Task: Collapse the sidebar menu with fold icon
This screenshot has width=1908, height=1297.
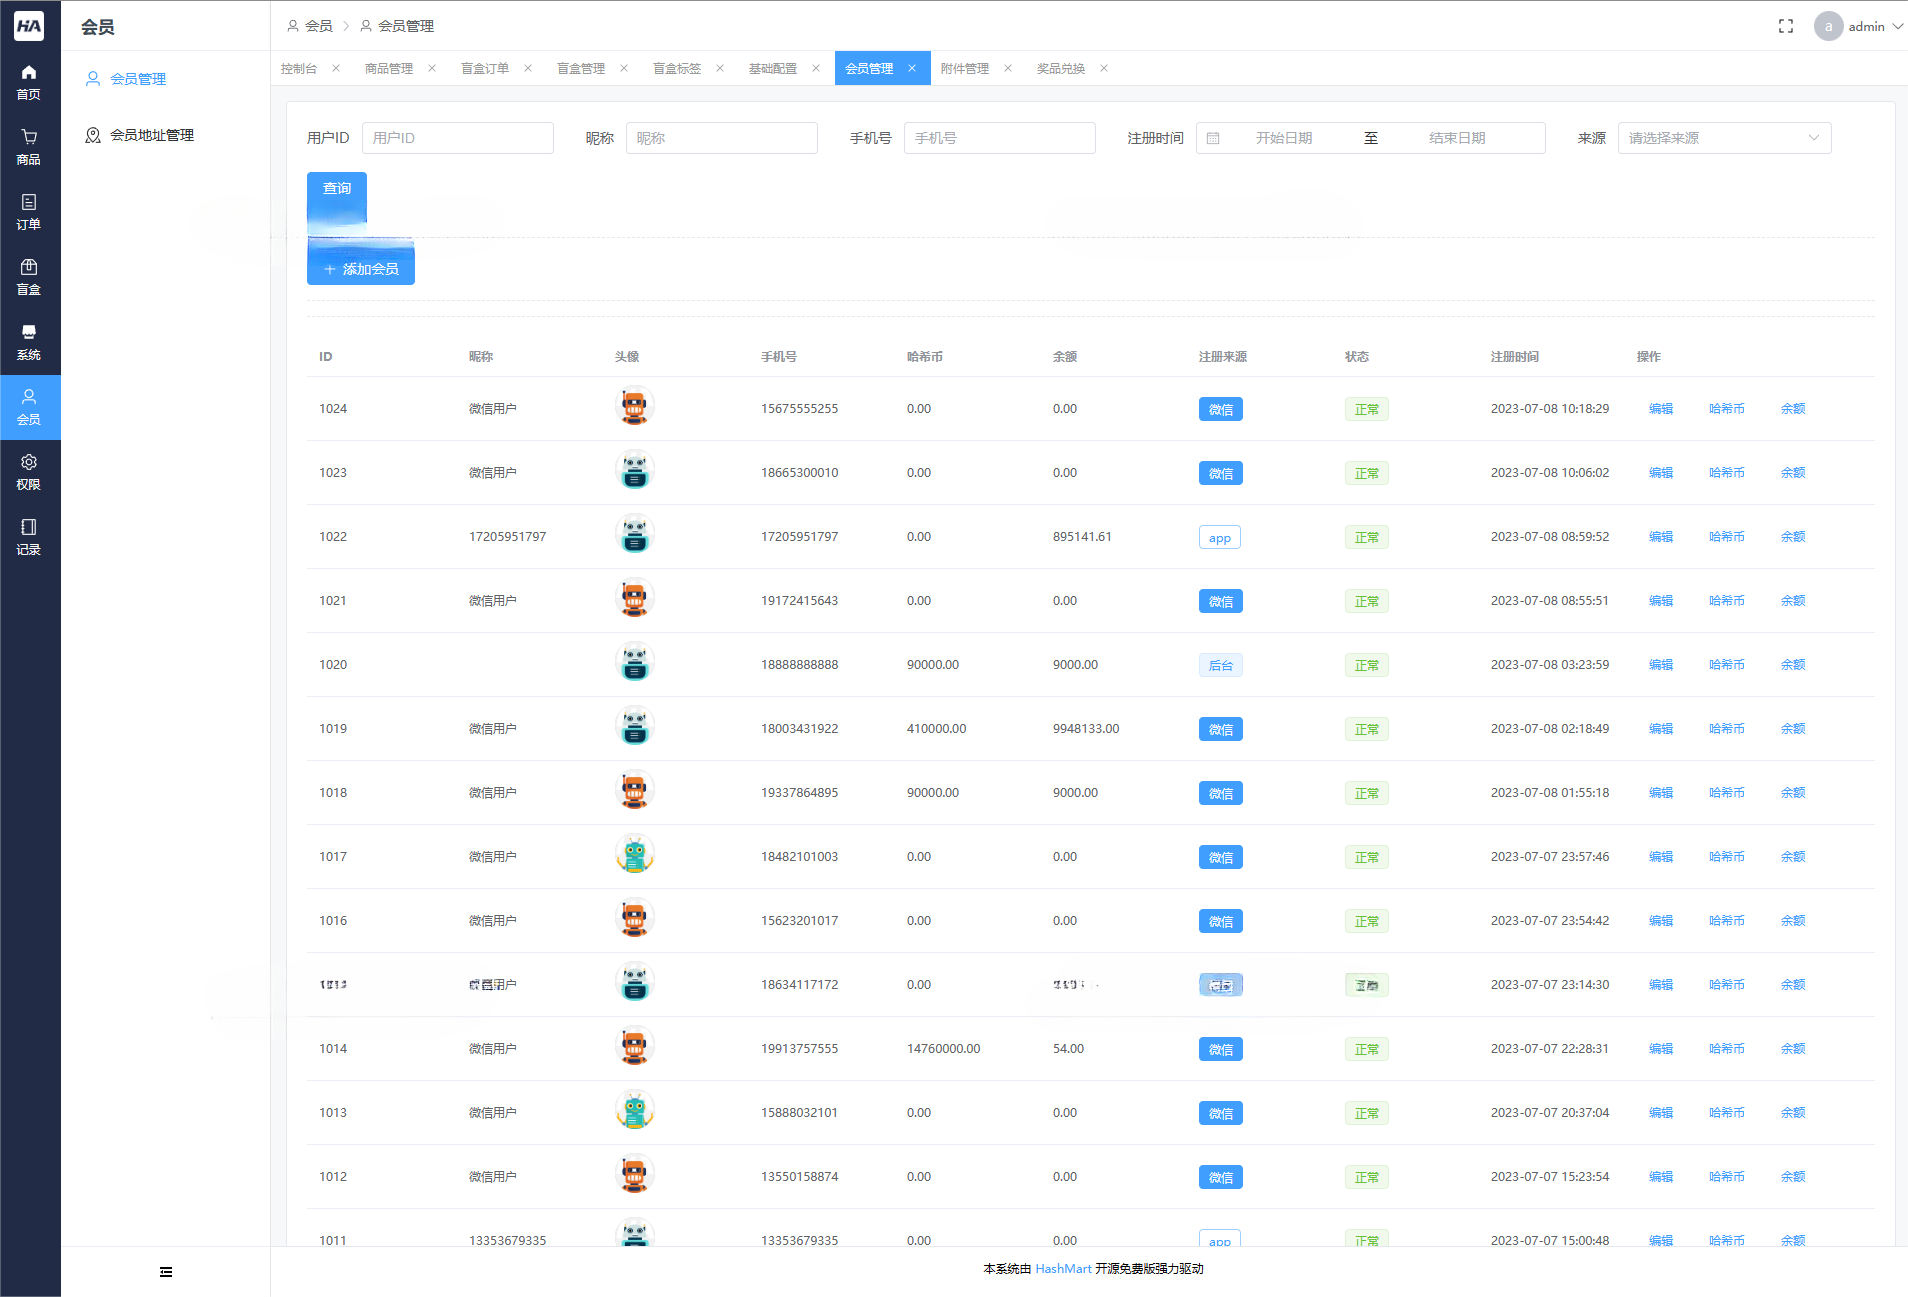Action: point(166,1272)
